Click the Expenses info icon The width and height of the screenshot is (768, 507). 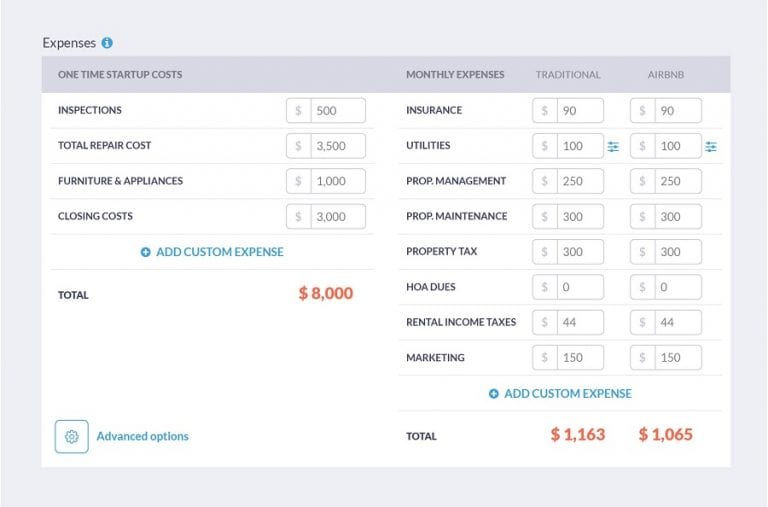[107, 43]
